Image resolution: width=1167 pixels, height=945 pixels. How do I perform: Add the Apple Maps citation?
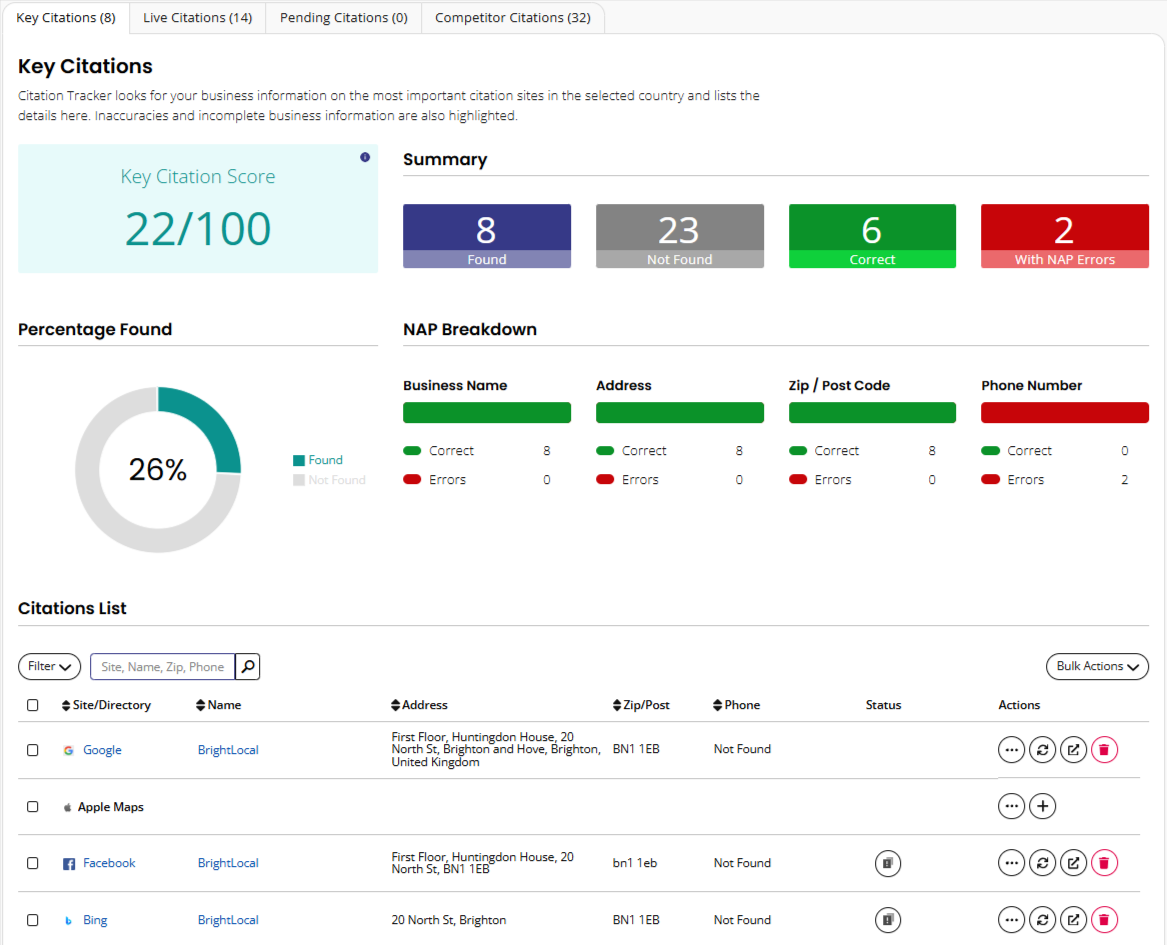[x=1042, y=806]
